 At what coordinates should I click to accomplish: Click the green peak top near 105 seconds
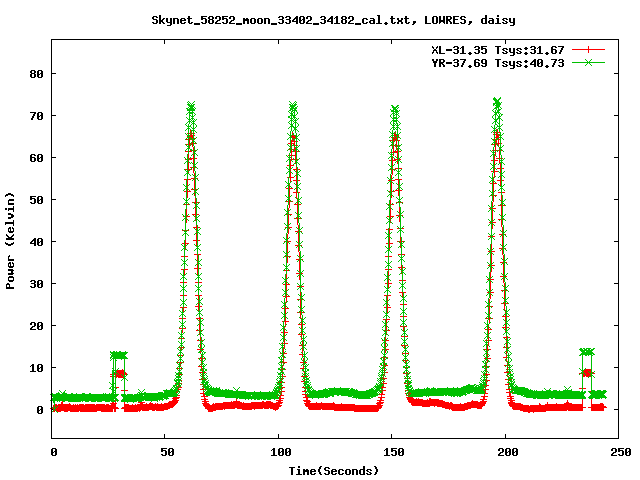[x=293, y=108]
